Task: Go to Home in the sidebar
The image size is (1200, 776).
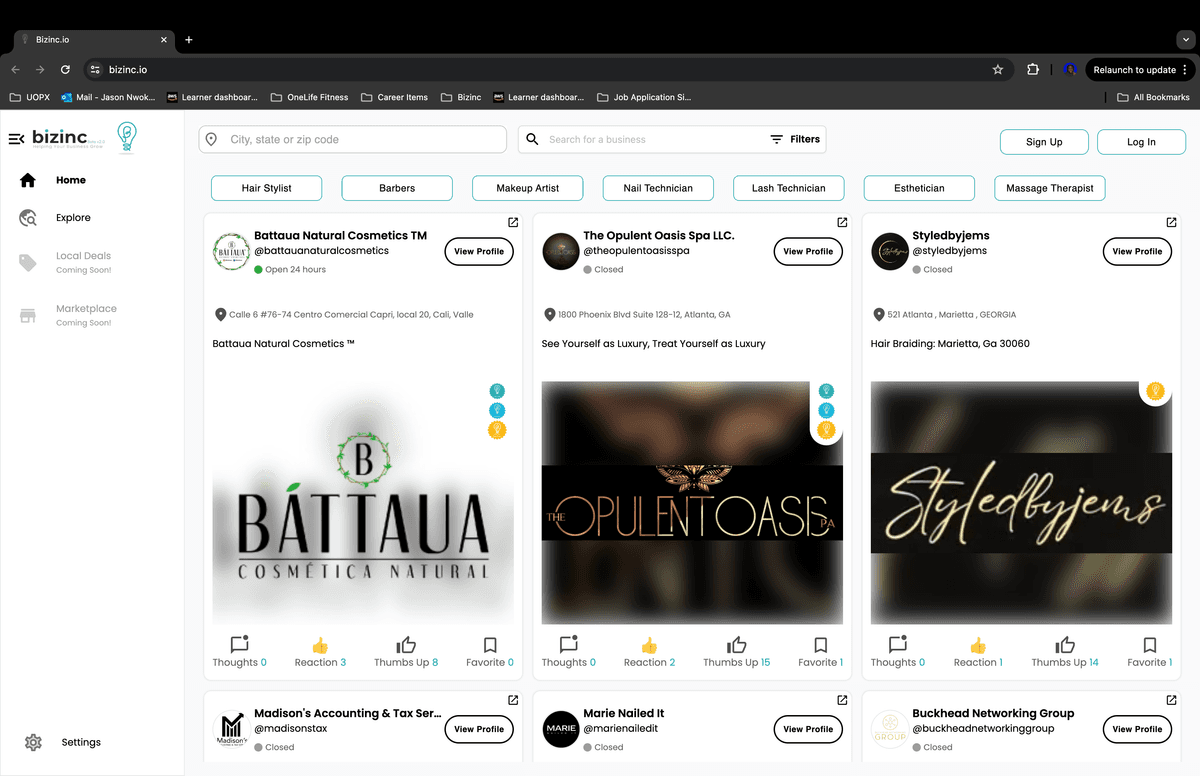Action: [71, 180]
